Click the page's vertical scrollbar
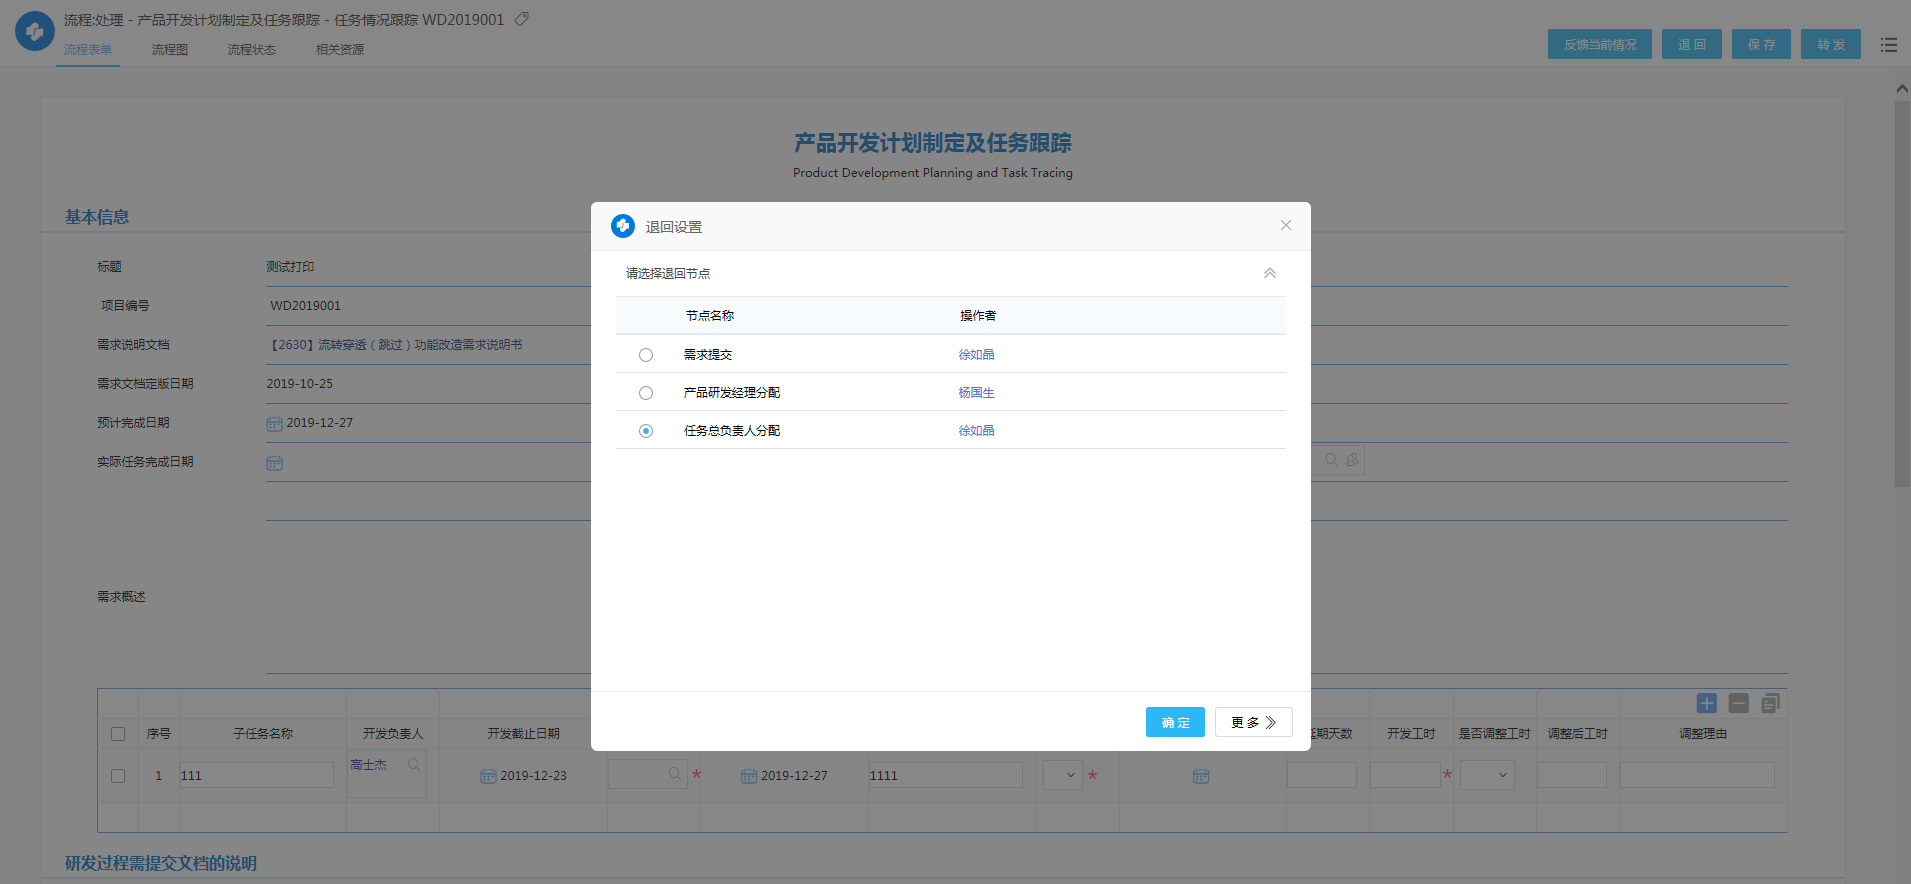Screen dimensions: 1911x884 [x=1901, y=300]
